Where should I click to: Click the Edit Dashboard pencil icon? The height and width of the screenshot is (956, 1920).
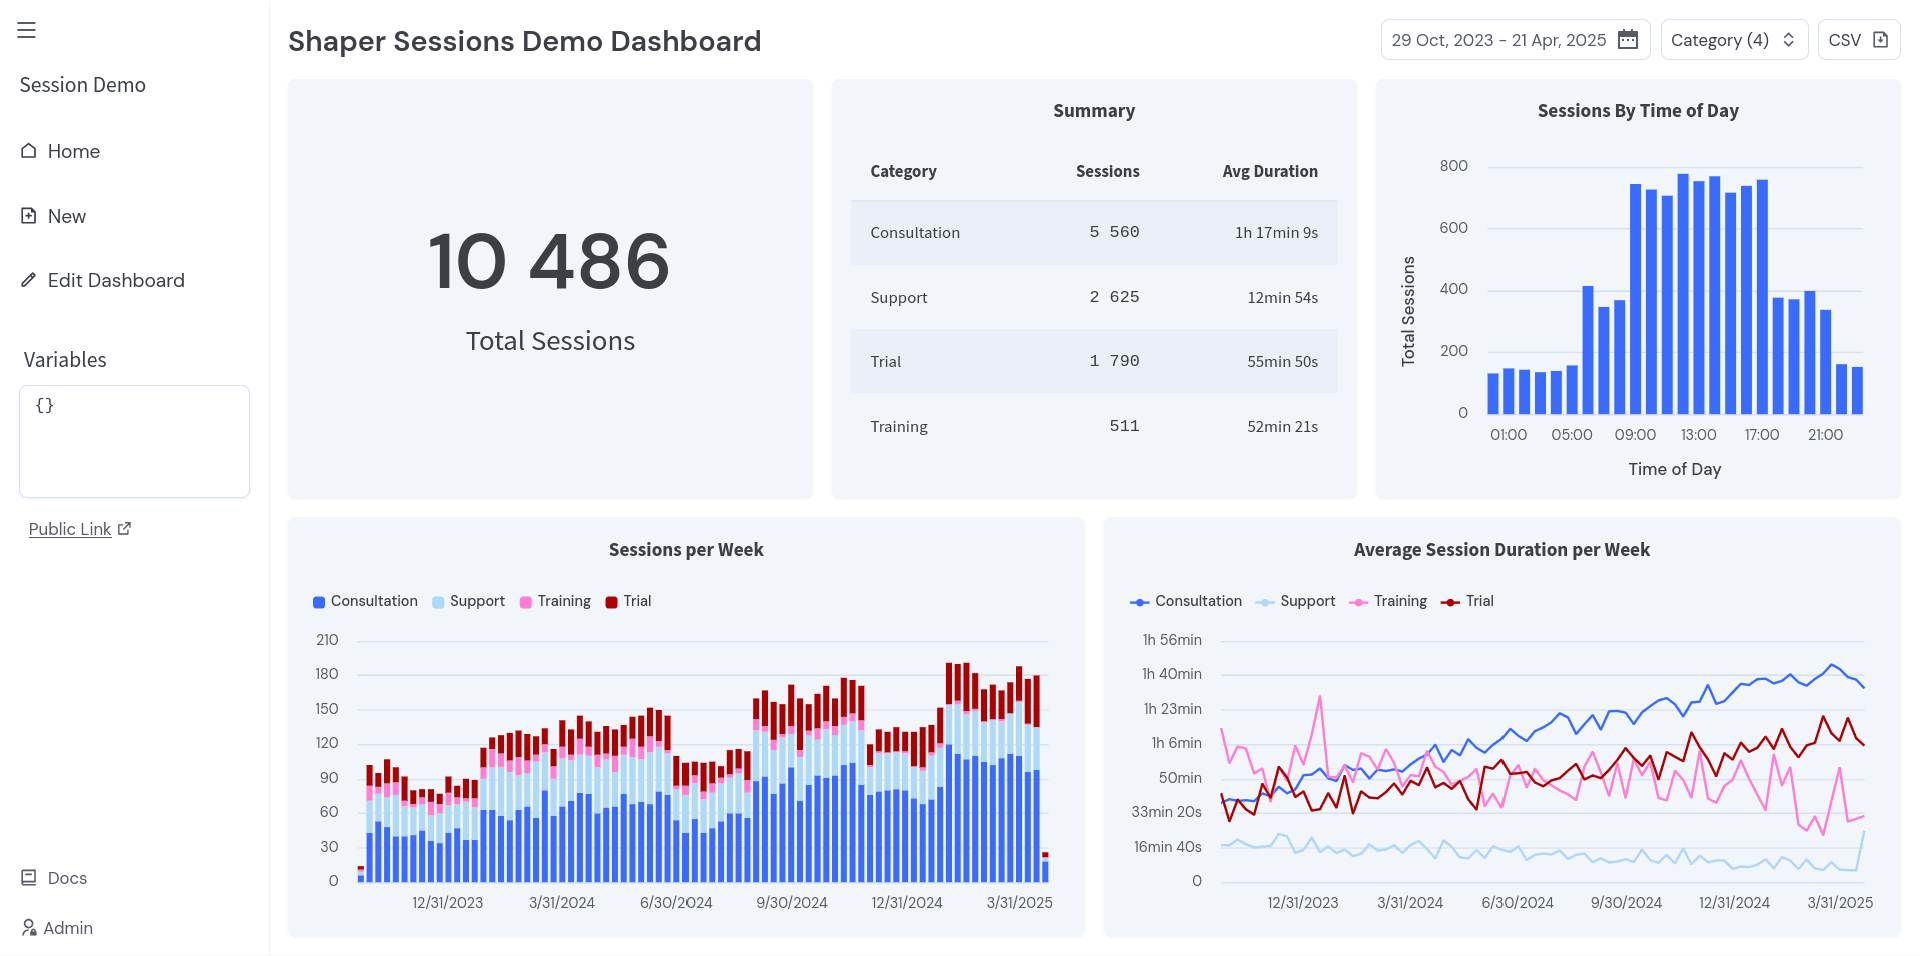(x=29, y=280)
